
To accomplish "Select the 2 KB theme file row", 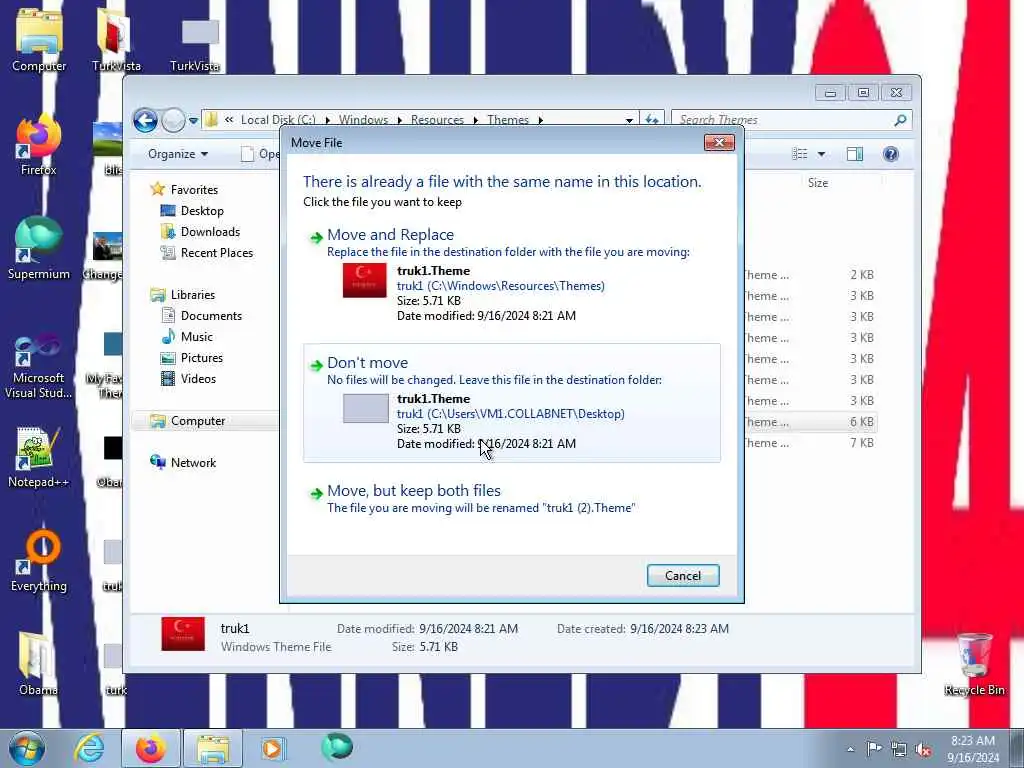I will point(810,275).
